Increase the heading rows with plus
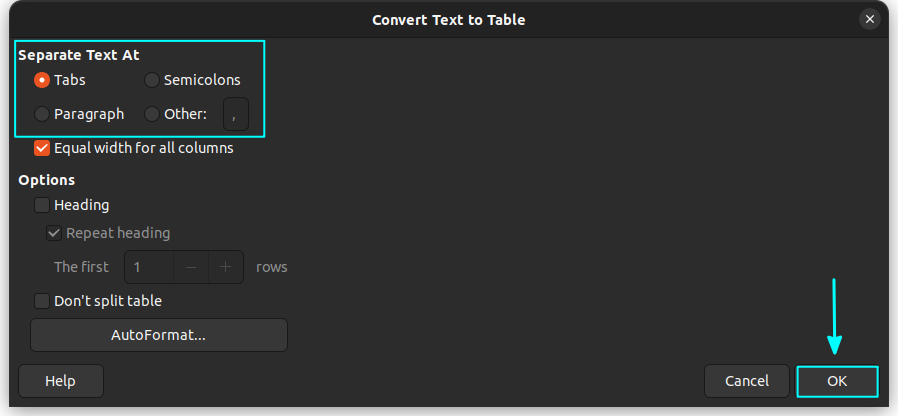This screenshot has height=416, width=898. pos(226,267)
